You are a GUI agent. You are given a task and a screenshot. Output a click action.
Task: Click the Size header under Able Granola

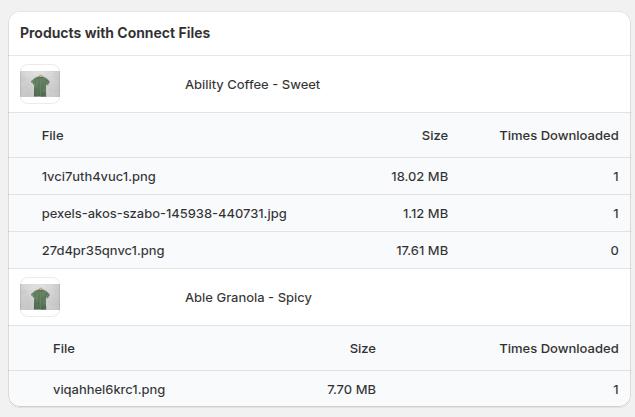click(363, 349)
